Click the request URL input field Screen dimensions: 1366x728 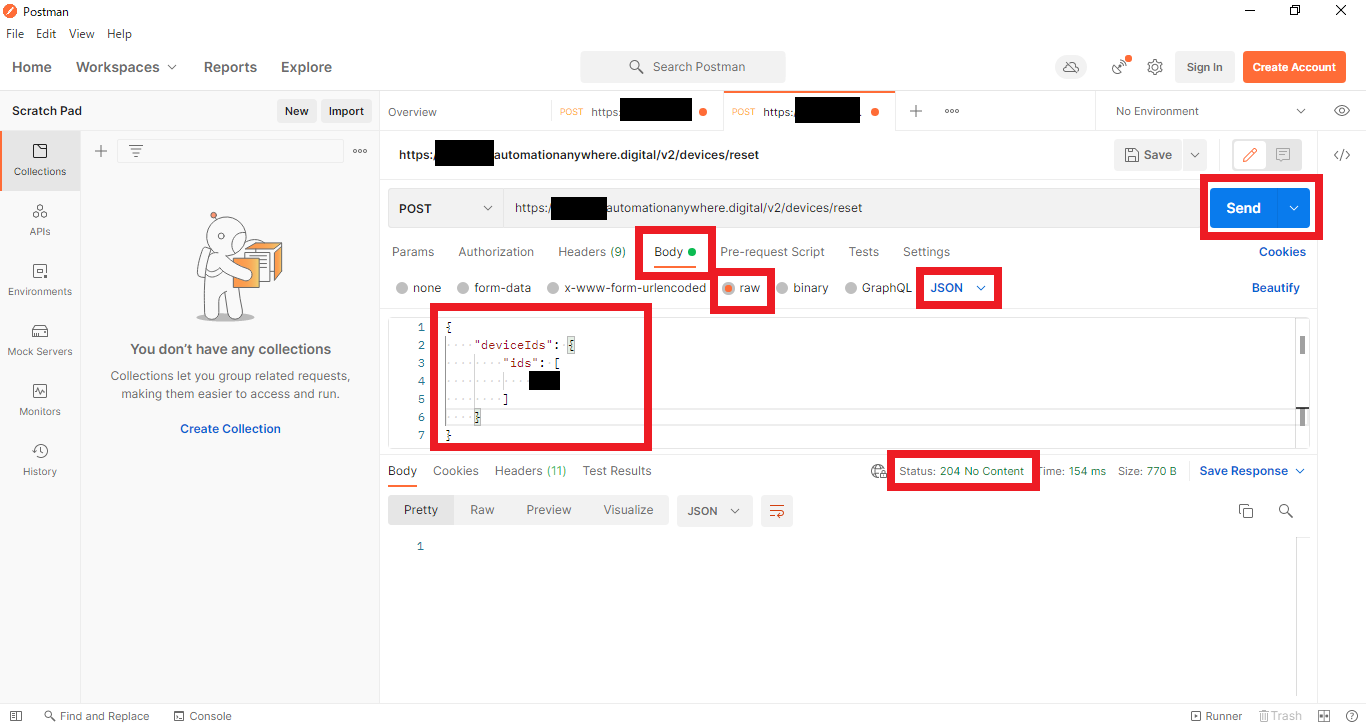pyautogui.click(x=850, y=208)
